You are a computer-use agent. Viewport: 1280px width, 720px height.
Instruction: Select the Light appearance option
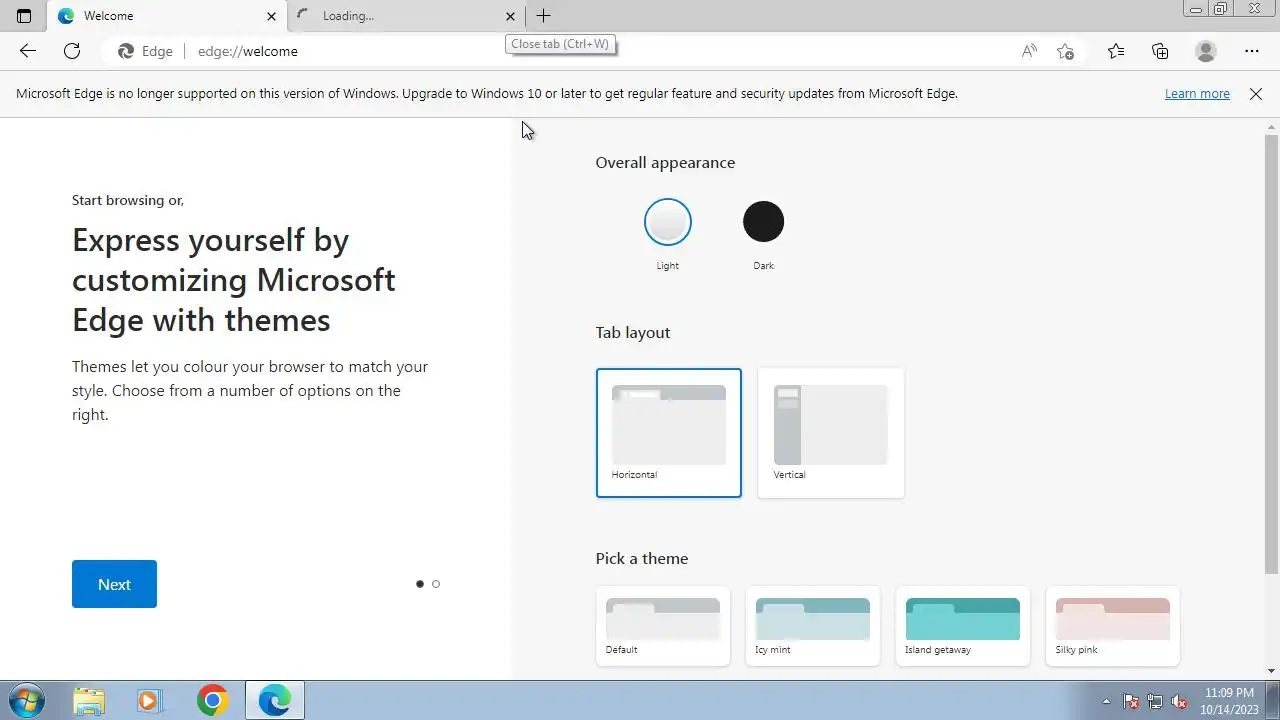tap(668, 222)
